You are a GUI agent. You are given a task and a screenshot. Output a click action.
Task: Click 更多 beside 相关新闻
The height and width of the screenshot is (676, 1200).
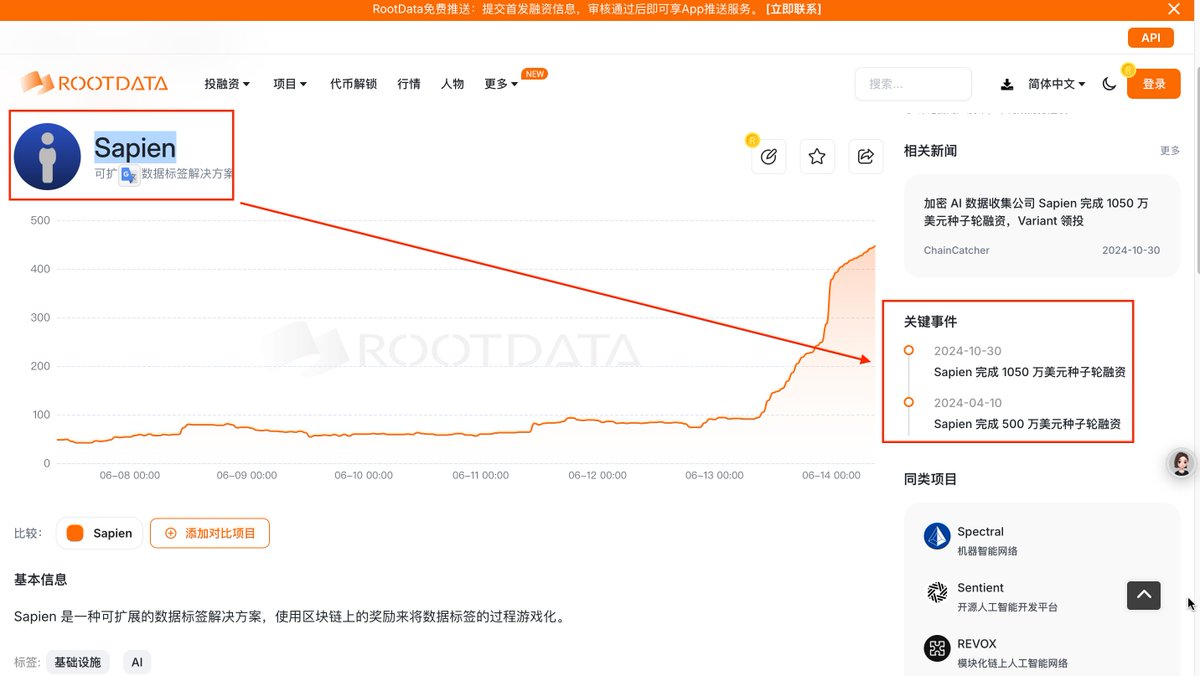coord(1170,151)
